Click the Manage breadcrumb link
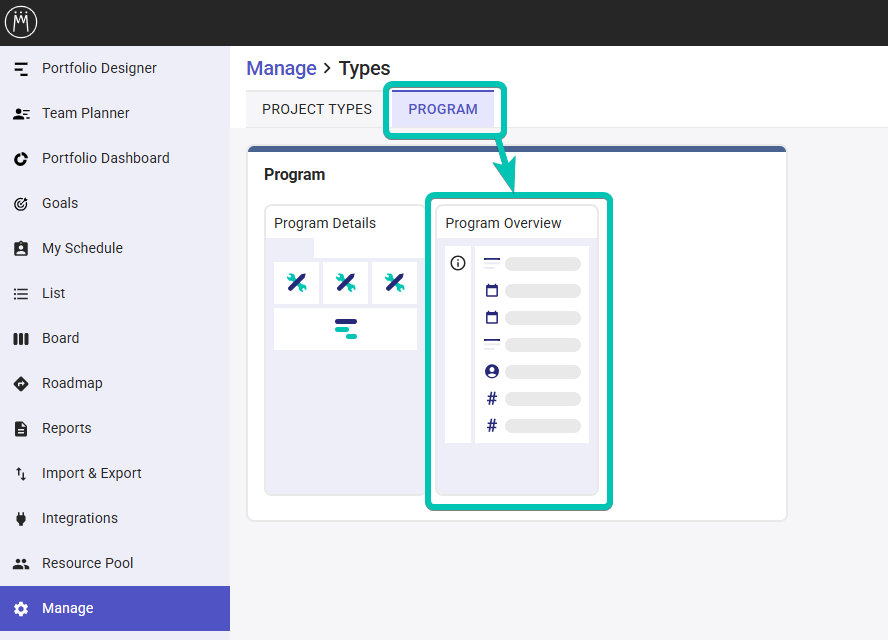 (x=281, y=68)
